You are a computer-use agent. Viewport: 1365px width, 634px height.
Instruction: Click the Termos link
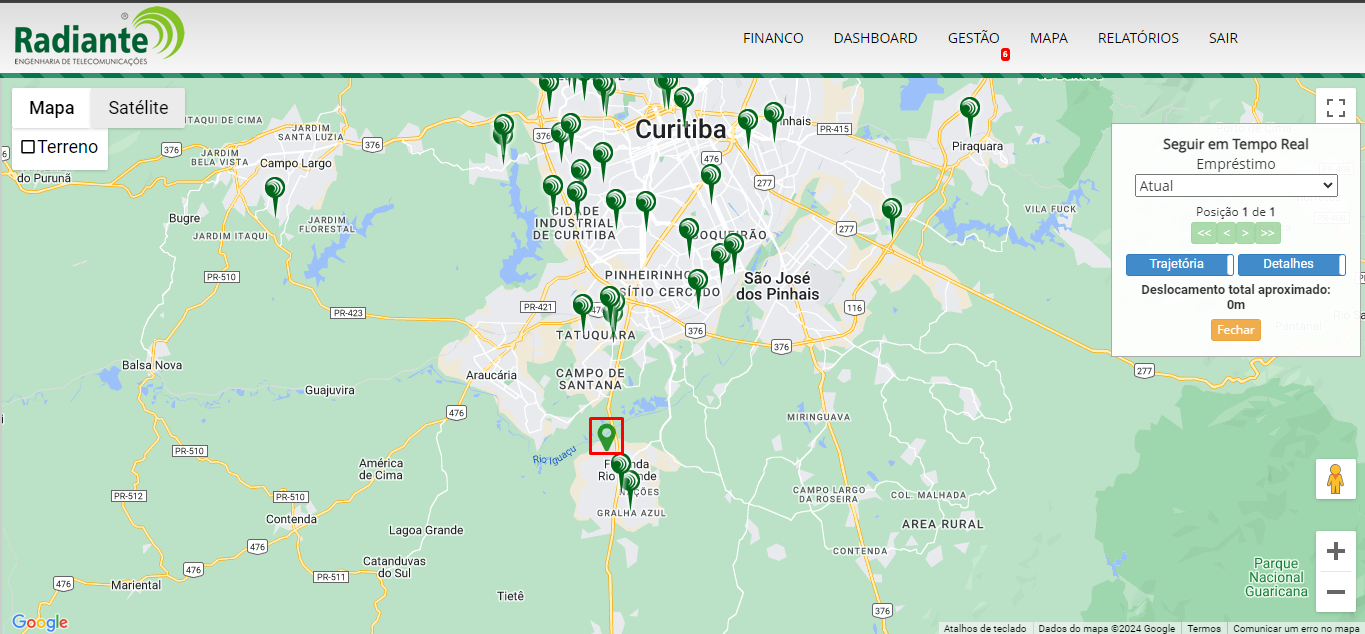(x=1203, y=628)
